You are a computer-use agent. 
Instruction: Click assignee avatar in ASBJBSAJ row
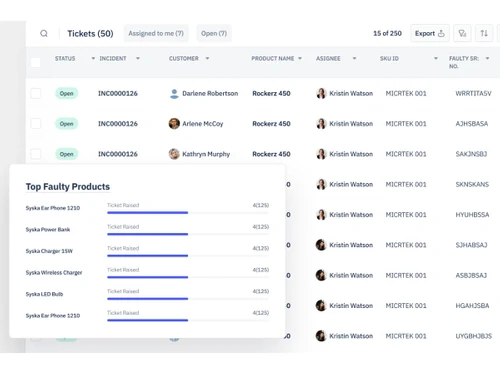(321, 275)
